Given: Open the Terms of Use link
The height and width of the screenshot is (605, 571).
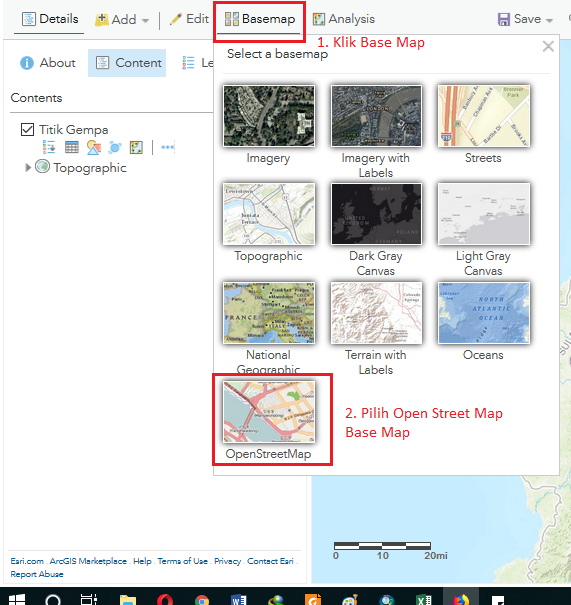Looking at the screenshot, I should (x=182, y=561).
